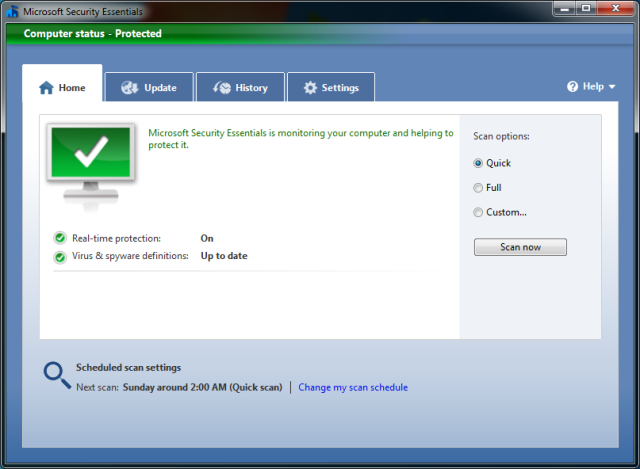
Task: Click the Help question mark icon
Action: tap(572, 87)
